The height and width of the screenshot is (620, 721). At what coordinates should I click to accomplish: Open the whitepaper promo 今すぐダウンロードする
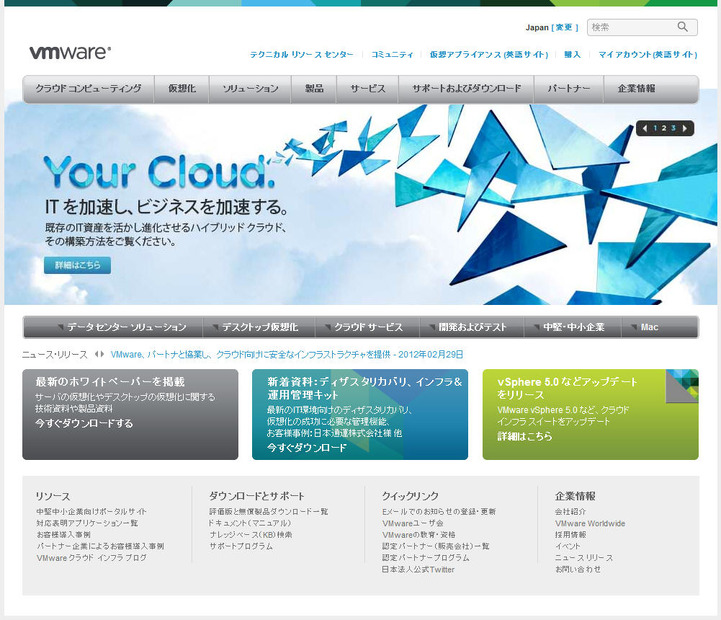click(84, 423)
